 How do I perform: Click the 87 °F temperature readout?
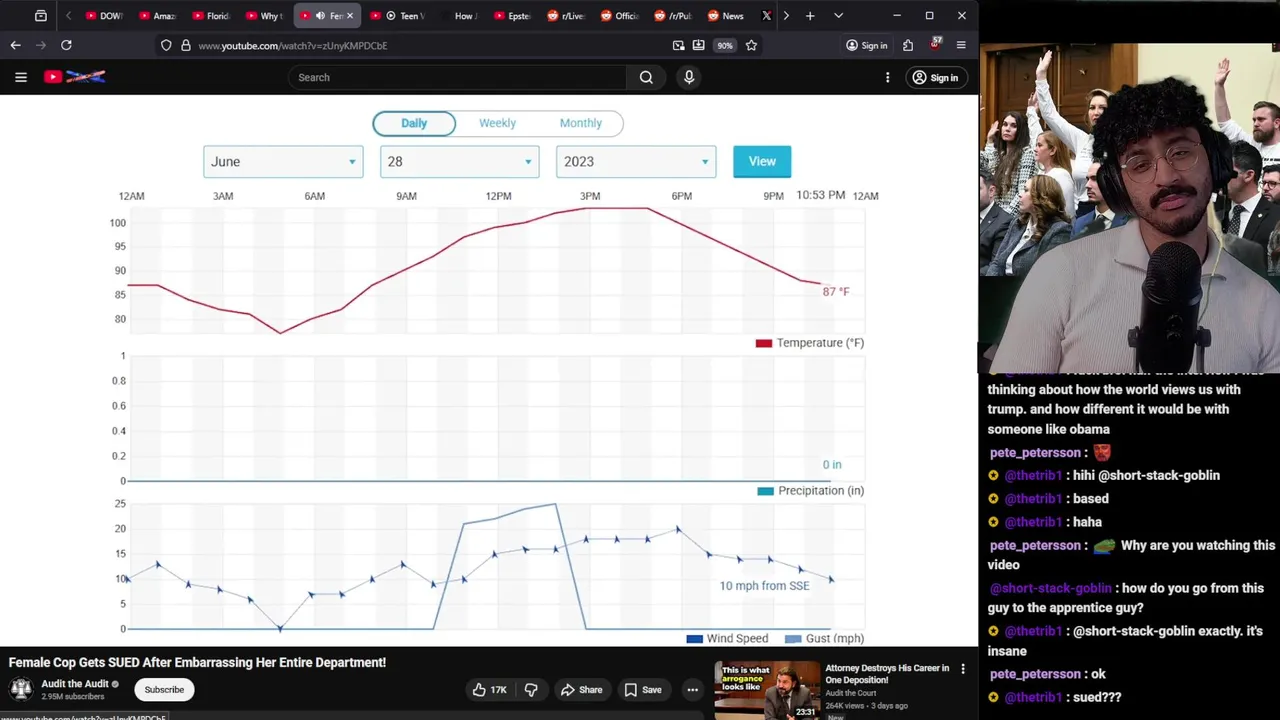[836, 292]
